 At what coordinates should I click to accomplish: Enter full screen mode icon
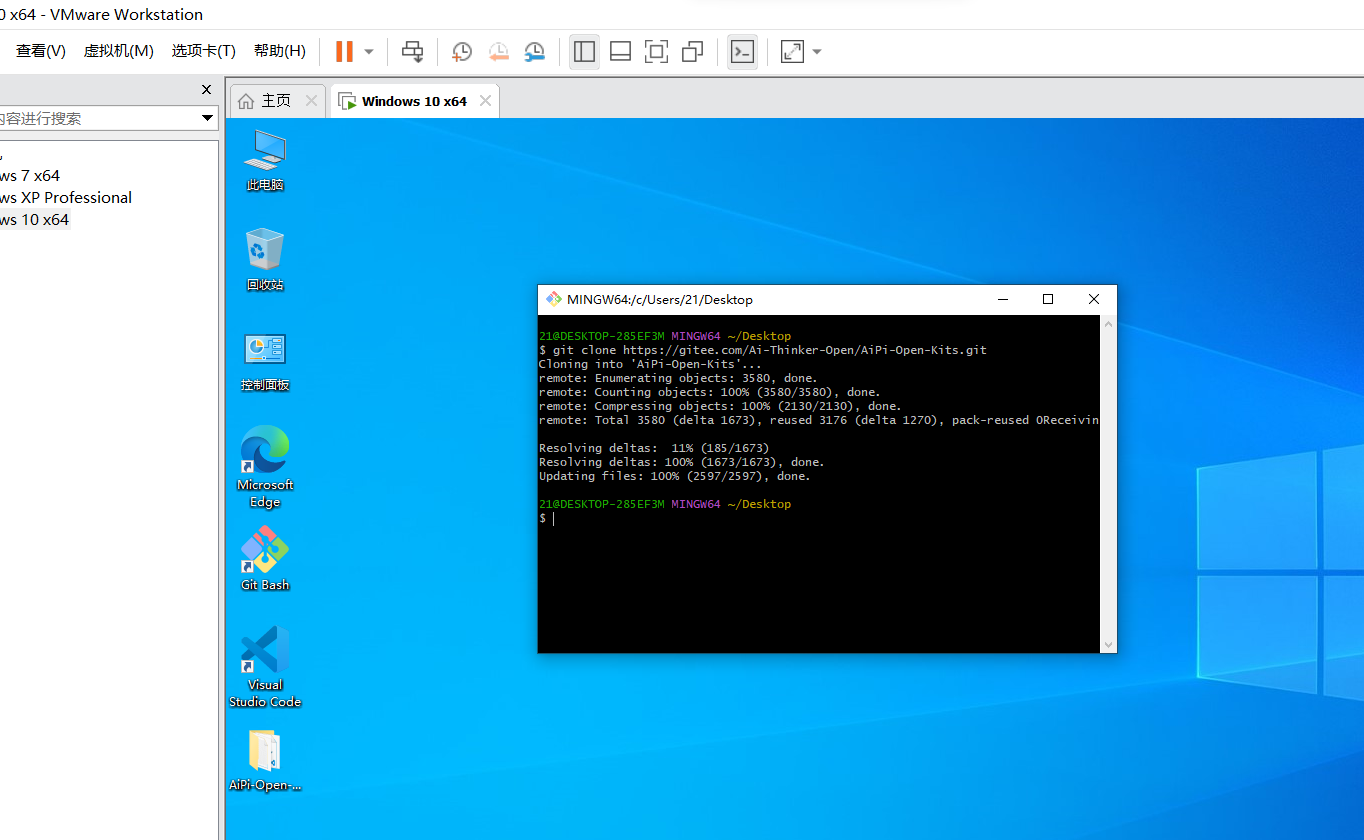click(x=656, y=51)
